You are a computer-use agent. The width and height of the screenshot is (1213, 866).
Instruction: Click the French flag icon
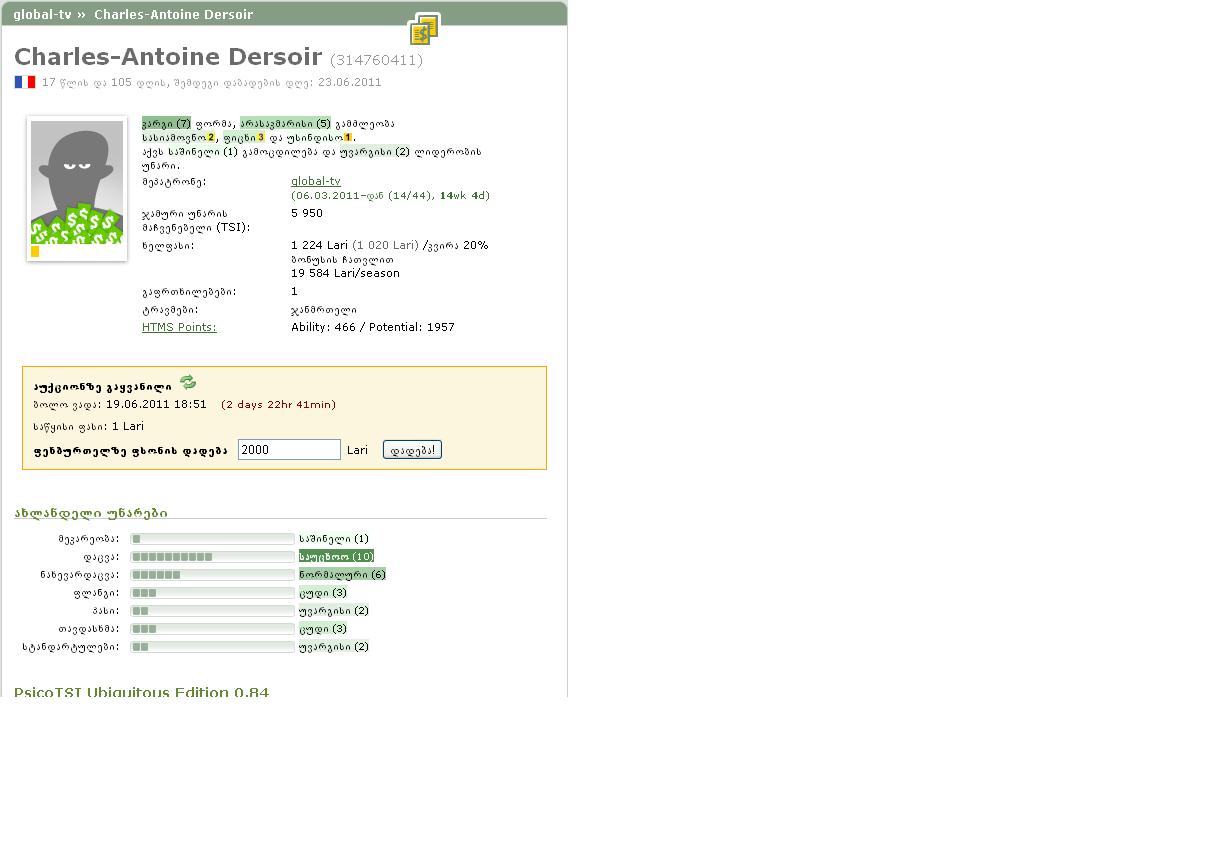25,82
